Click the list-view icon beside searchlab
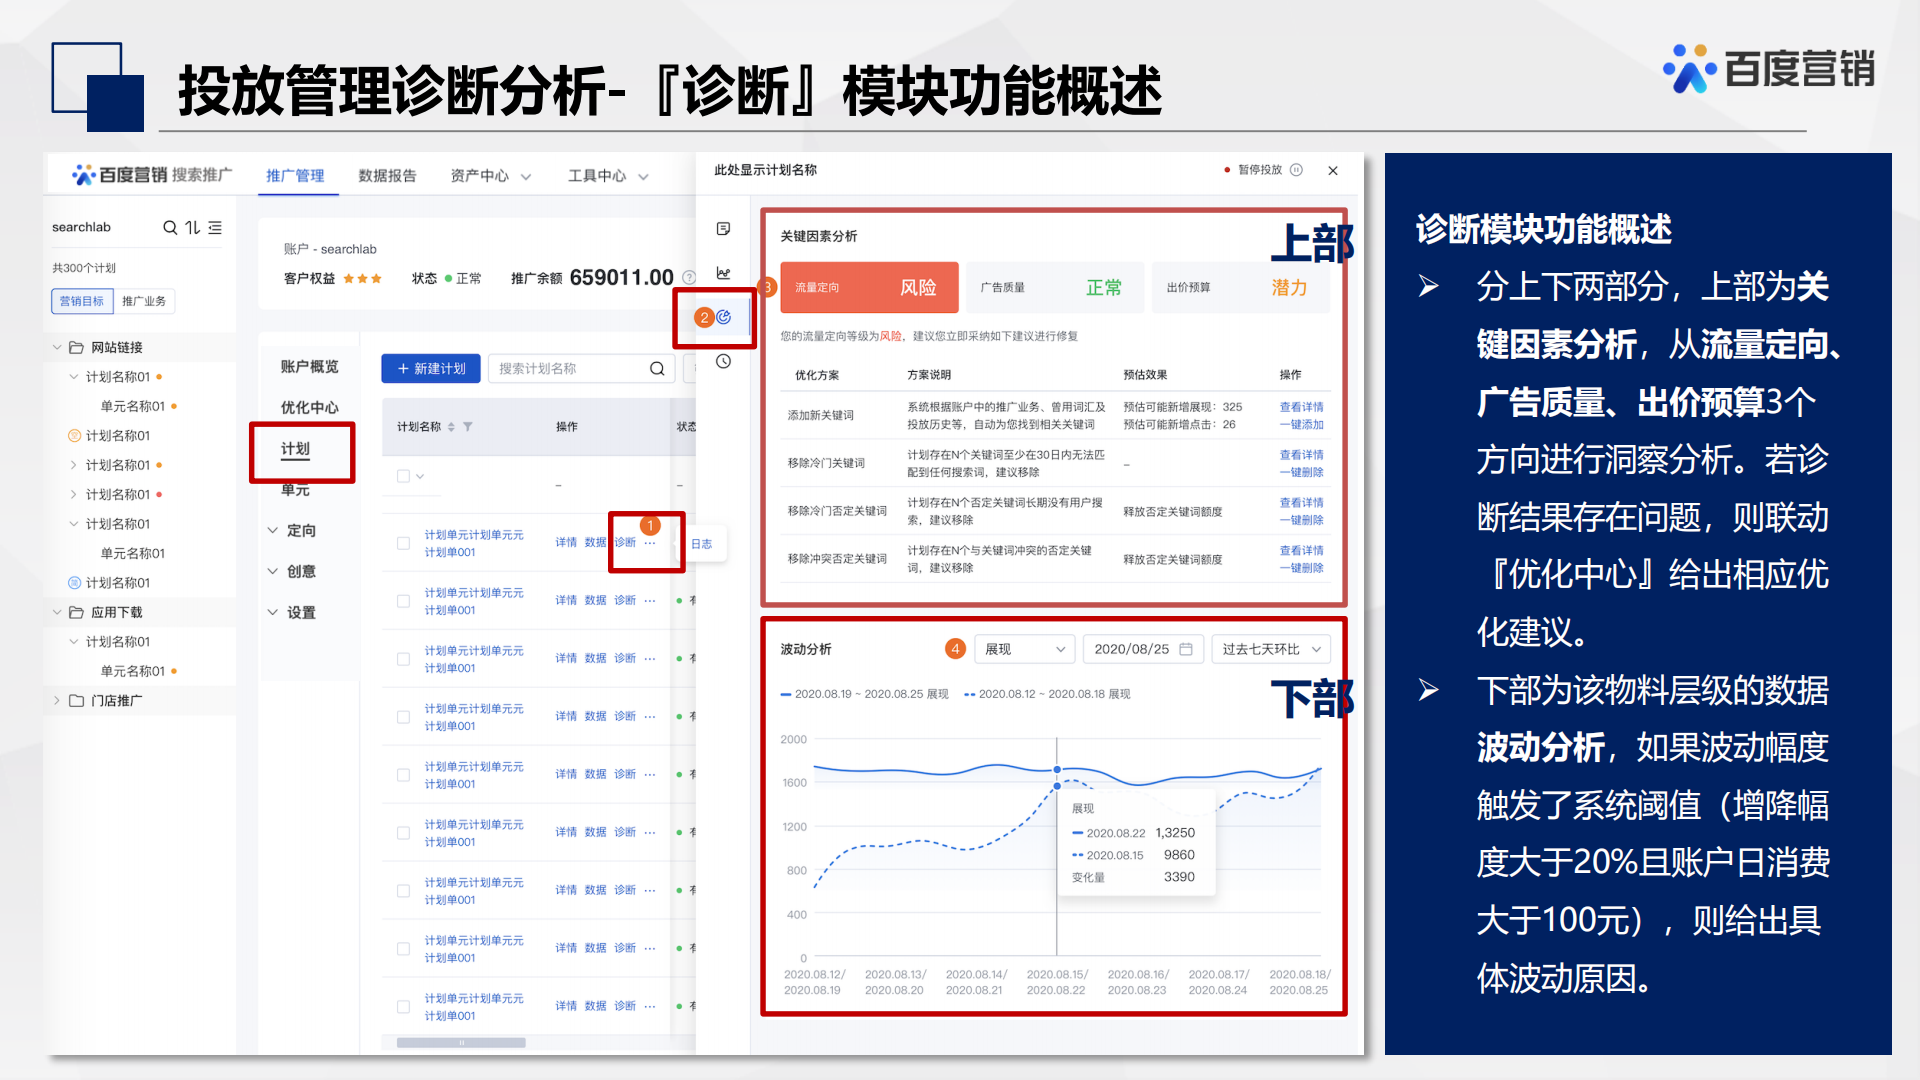The image size is (1920, 1080). point(215,228)
